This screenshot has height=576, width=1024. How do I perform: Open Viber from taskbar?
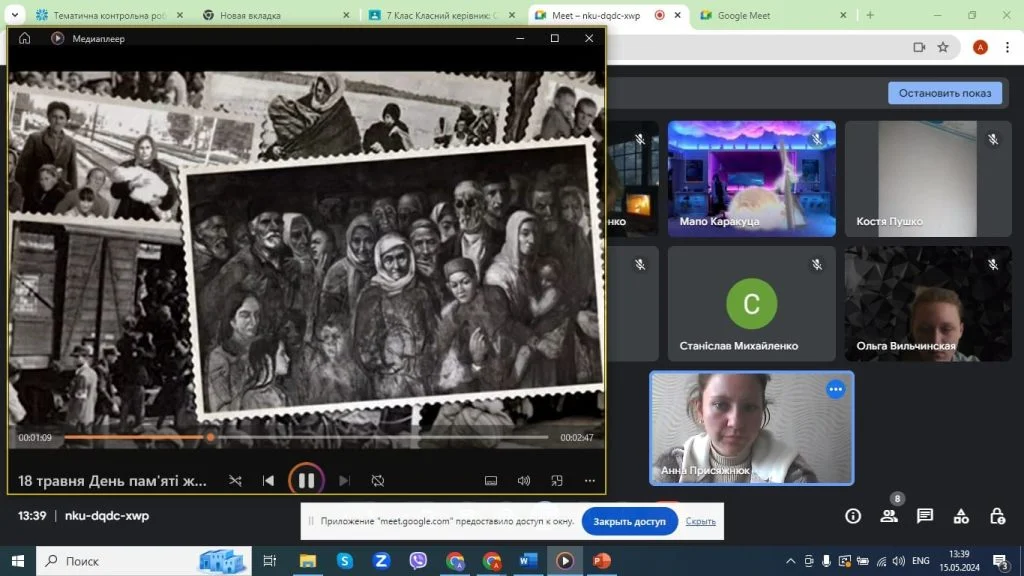click(418, 561)
